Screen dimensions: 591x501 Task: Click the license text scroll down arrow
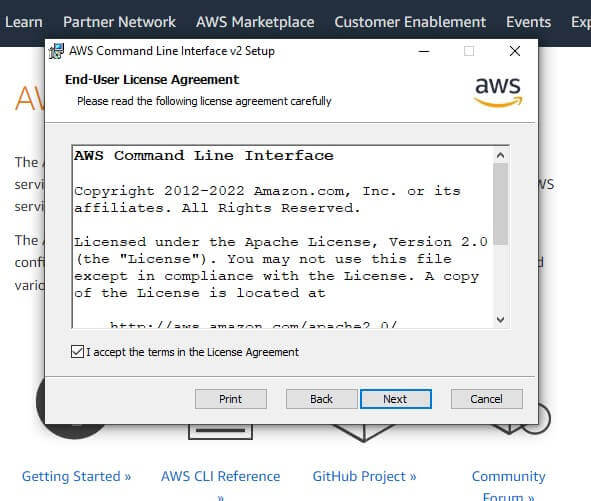pyautogui.click(x=501, y=320)
